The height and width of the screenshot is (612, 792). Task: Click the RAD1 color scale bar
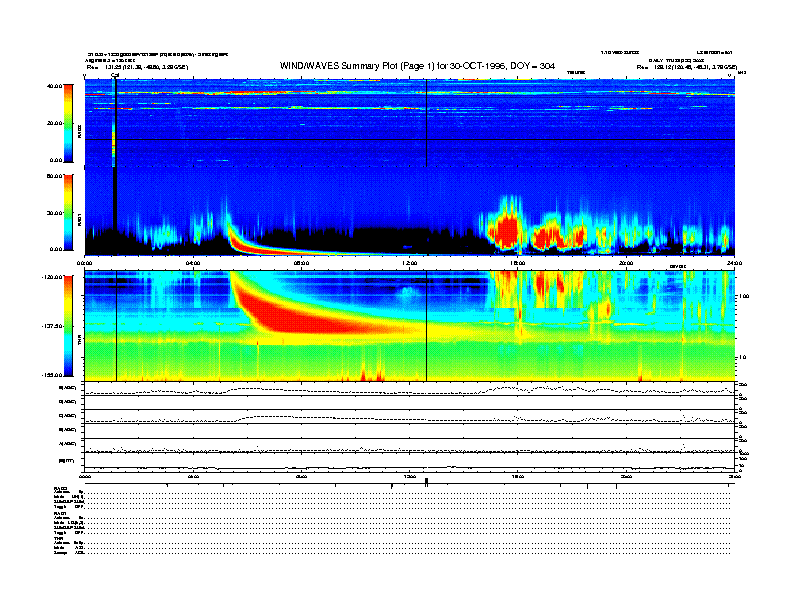pos(66,212)
